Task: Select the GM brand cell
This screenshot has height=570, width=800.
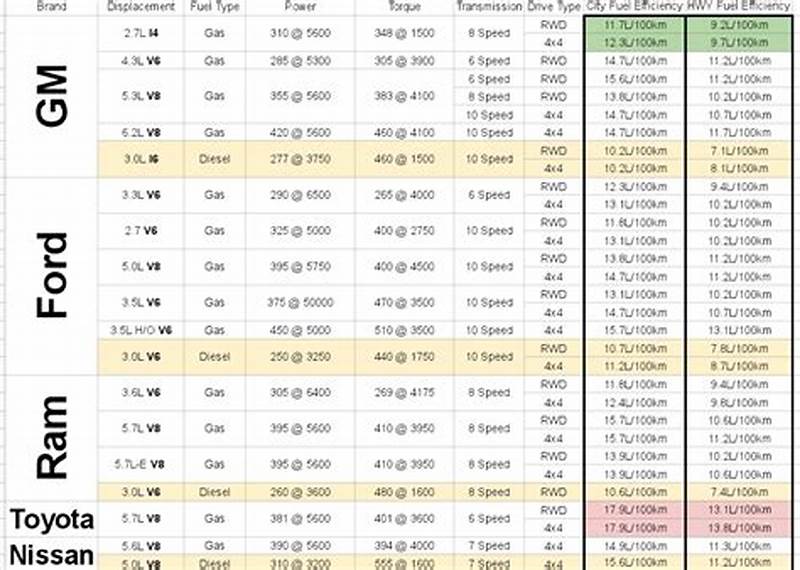Action: (x=51, y=96)
